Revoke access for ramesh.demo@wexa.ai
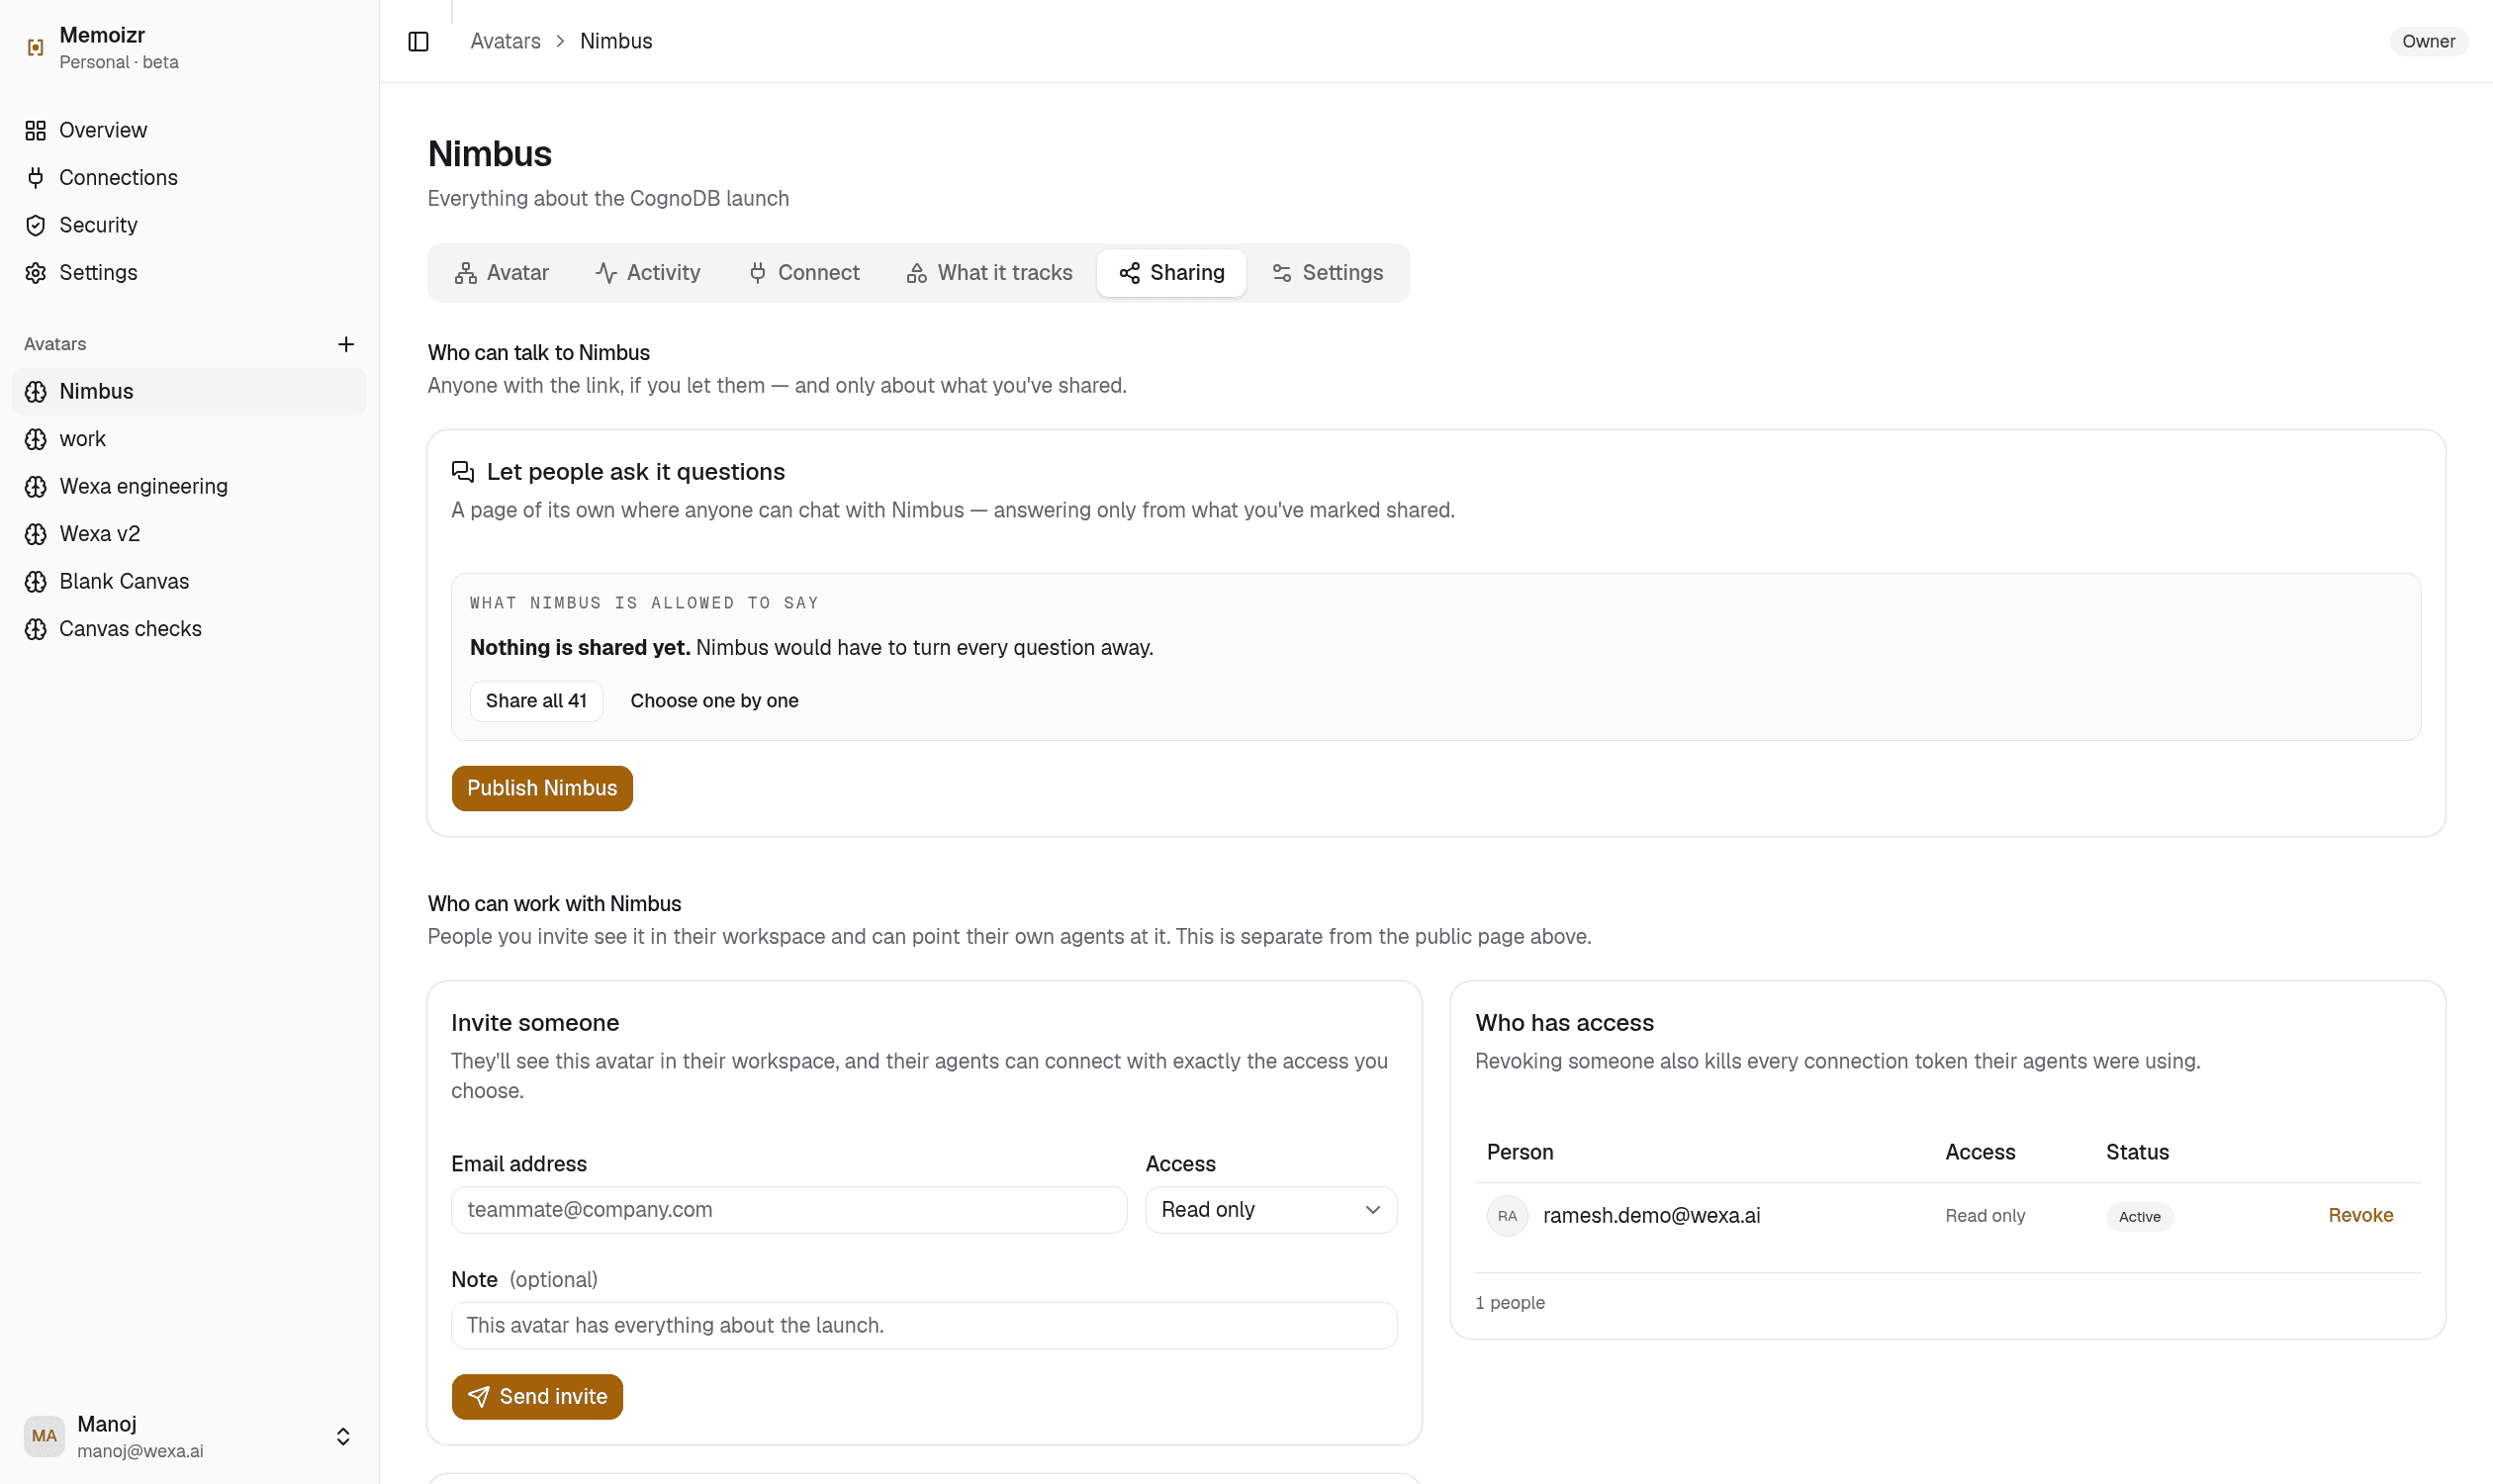Image resolution: width=2493 pixels, height=1484 pixels. click(x=2360, y=1216)
